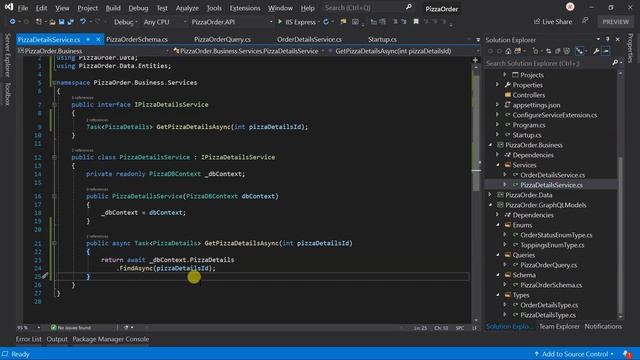Open the Analyze menu
Screen dimensions: 640x360
(187, 8)
